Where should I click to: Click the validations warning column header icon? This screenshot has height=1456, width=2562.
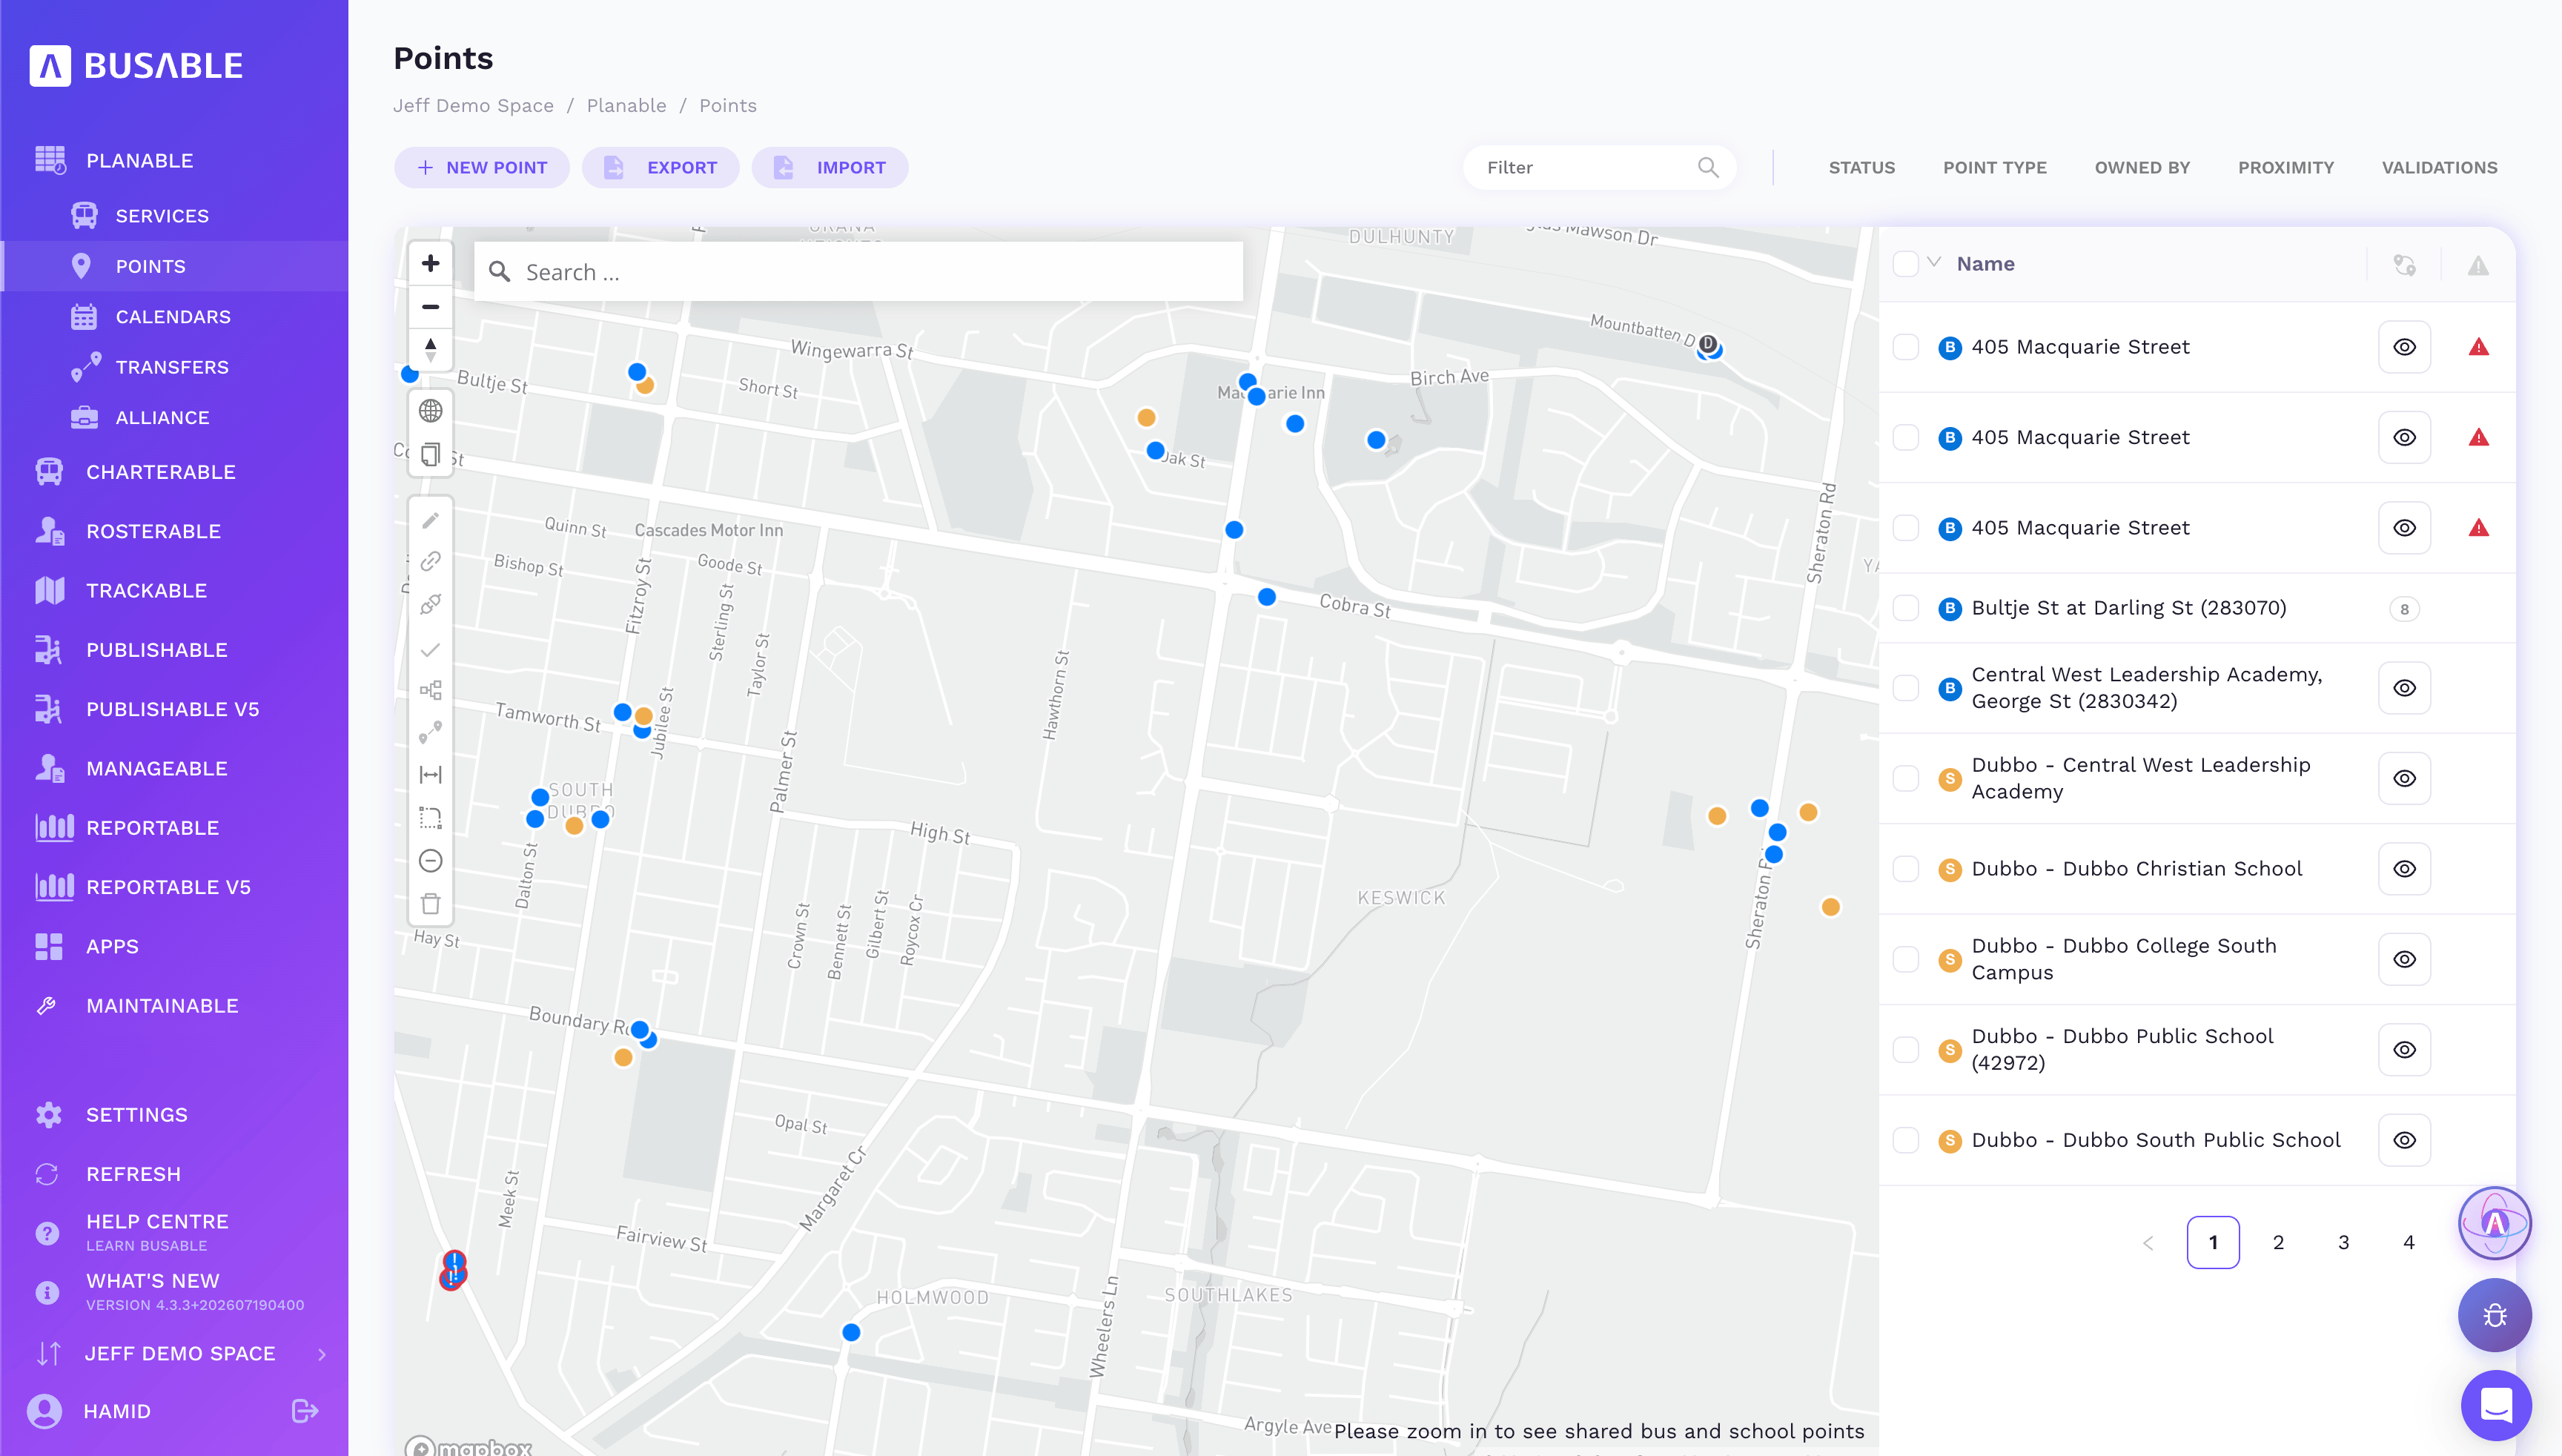click(2478, 265)
